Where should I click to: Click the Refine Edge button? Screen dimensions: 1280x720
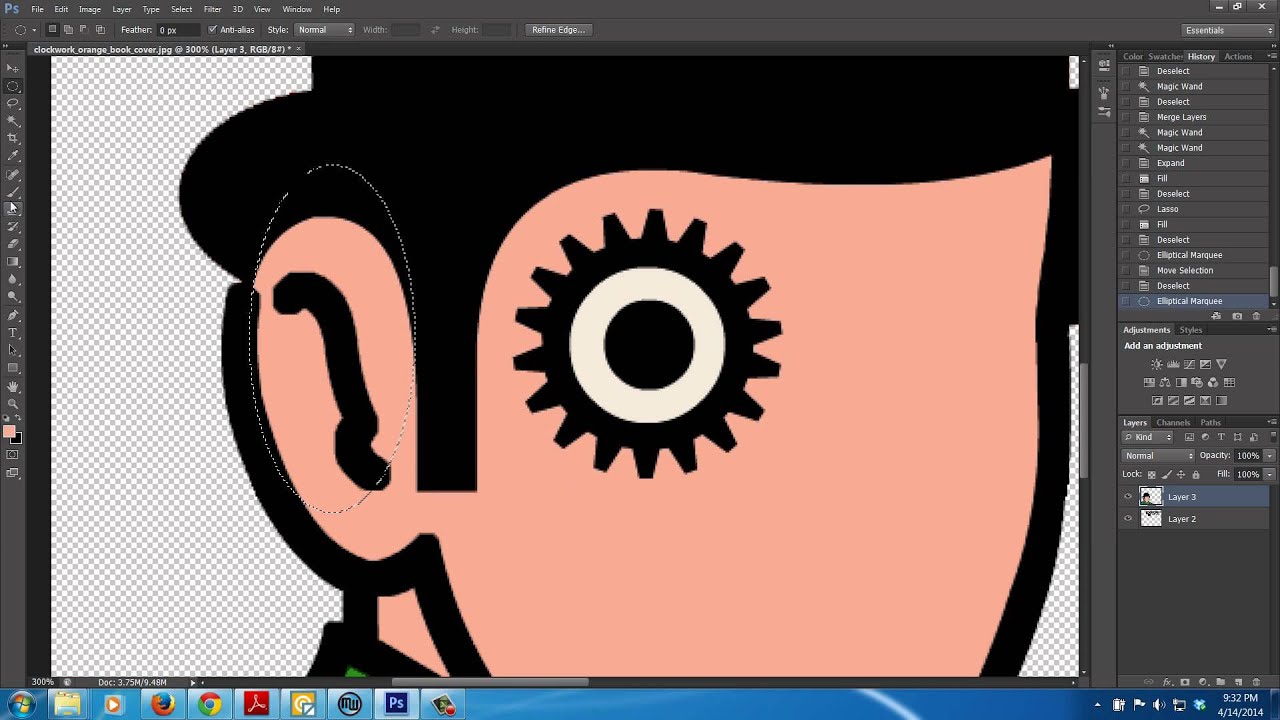pos(558,30)
